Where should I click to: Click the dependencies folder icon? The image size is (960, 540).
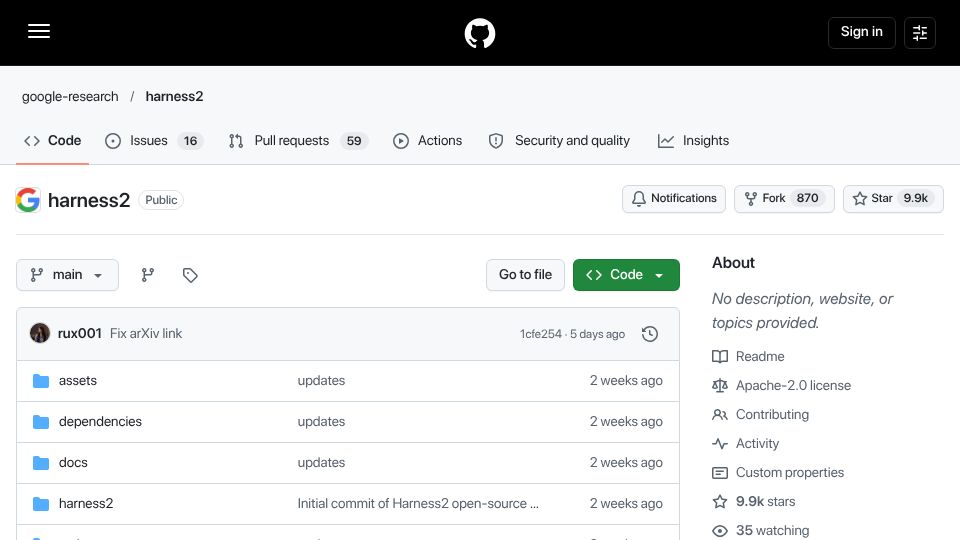tap(41, 422)
